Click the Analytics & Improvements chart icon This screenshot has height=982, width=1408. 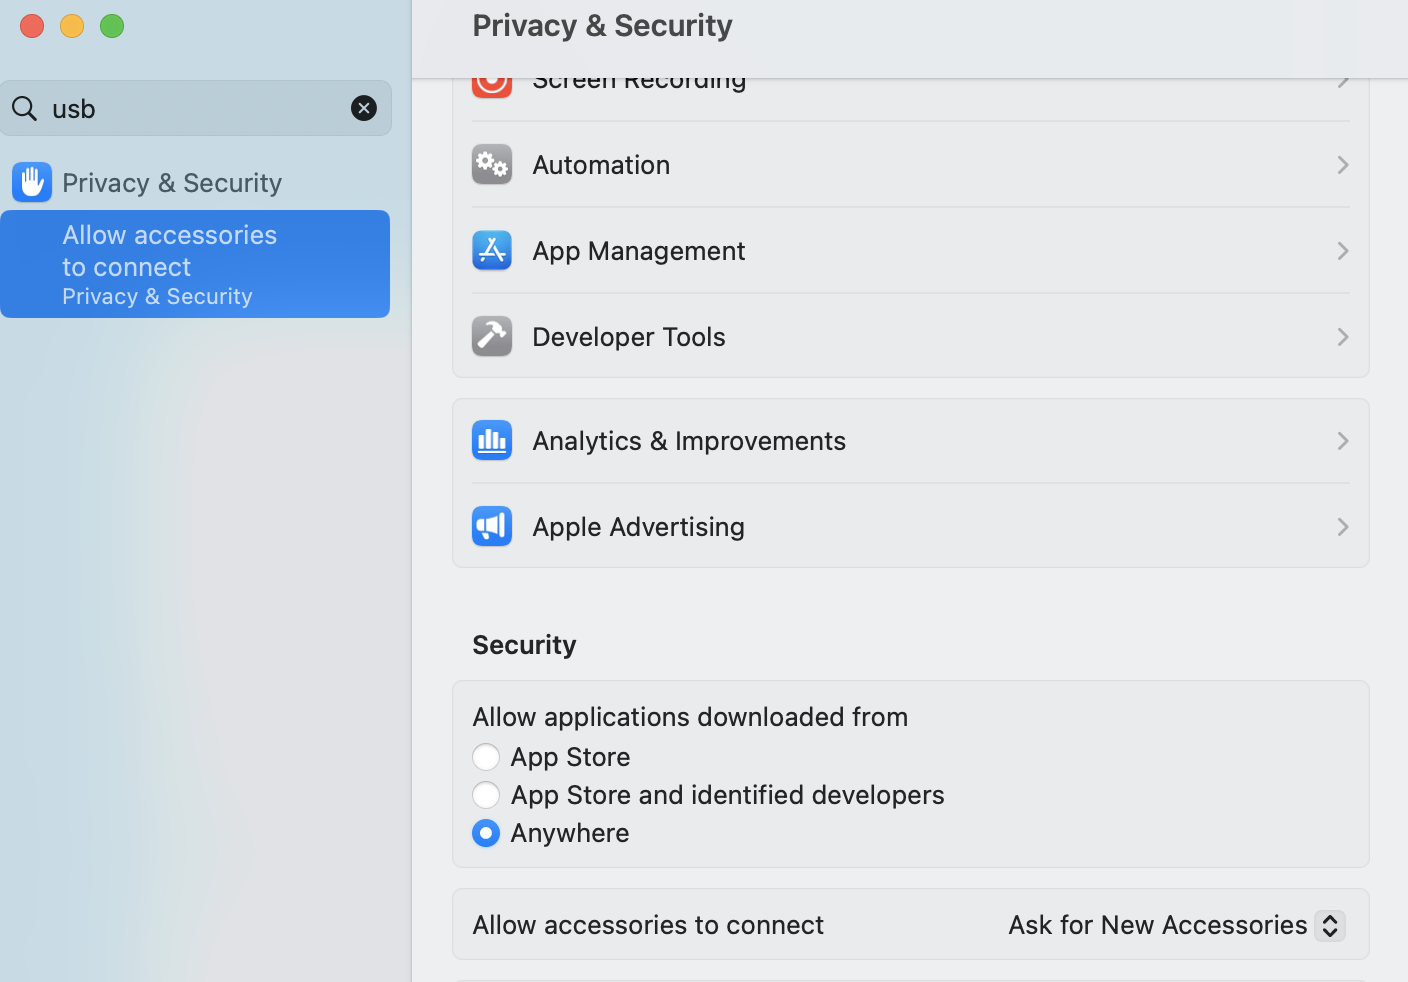(491, 441)
